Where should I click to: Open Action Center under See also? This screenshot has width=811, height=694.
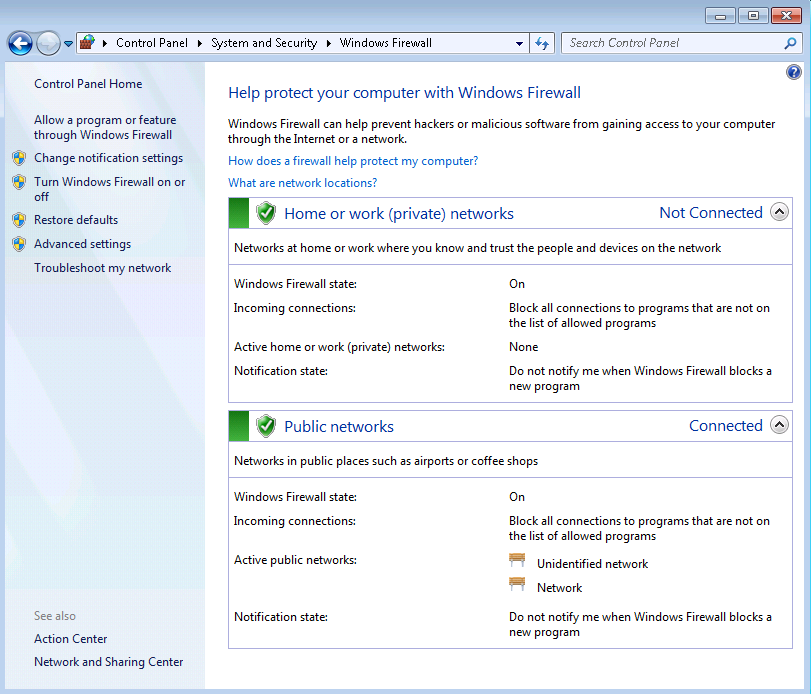click(x=70, y=639)
